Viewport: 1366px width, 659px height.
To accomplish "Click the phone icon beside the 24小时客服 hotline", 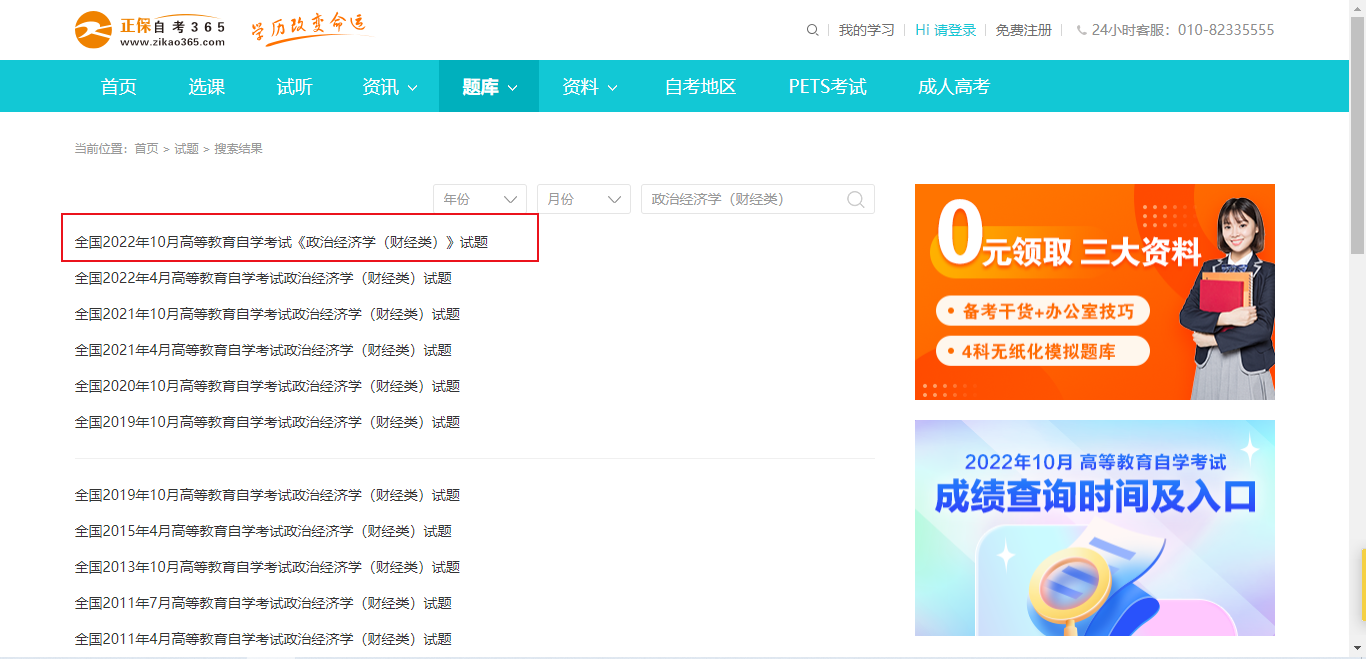I will coord(1081,30).
